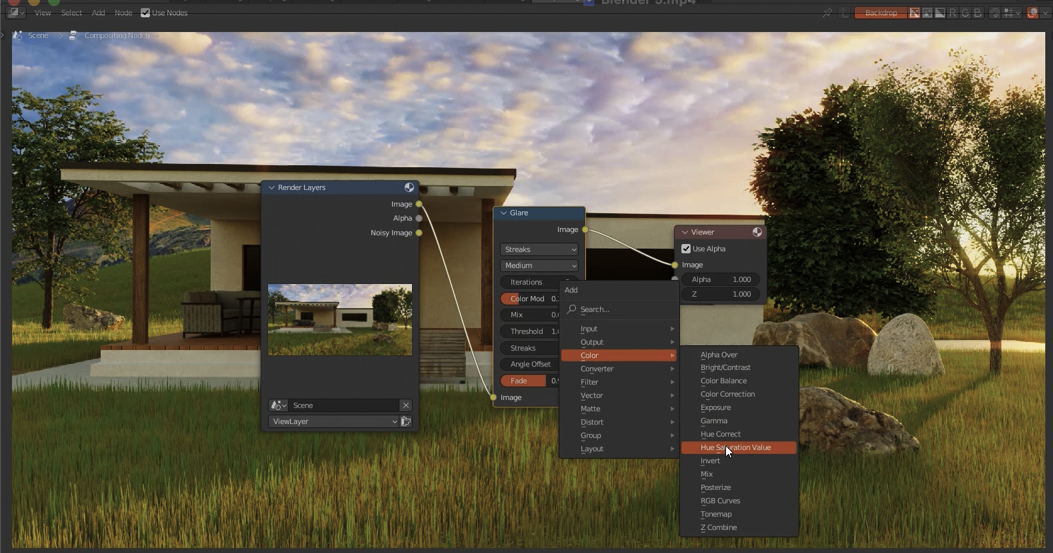Collapse the Glare node
Image resolution: width=1053 pixels, height=553 pixels.
(x=504, y=213)
